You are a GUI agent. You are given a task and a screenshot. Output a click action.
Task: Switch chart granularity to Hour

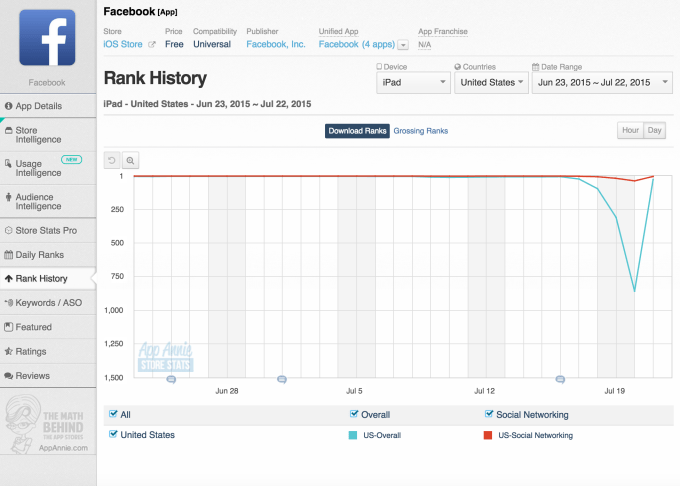click(630, 130)
